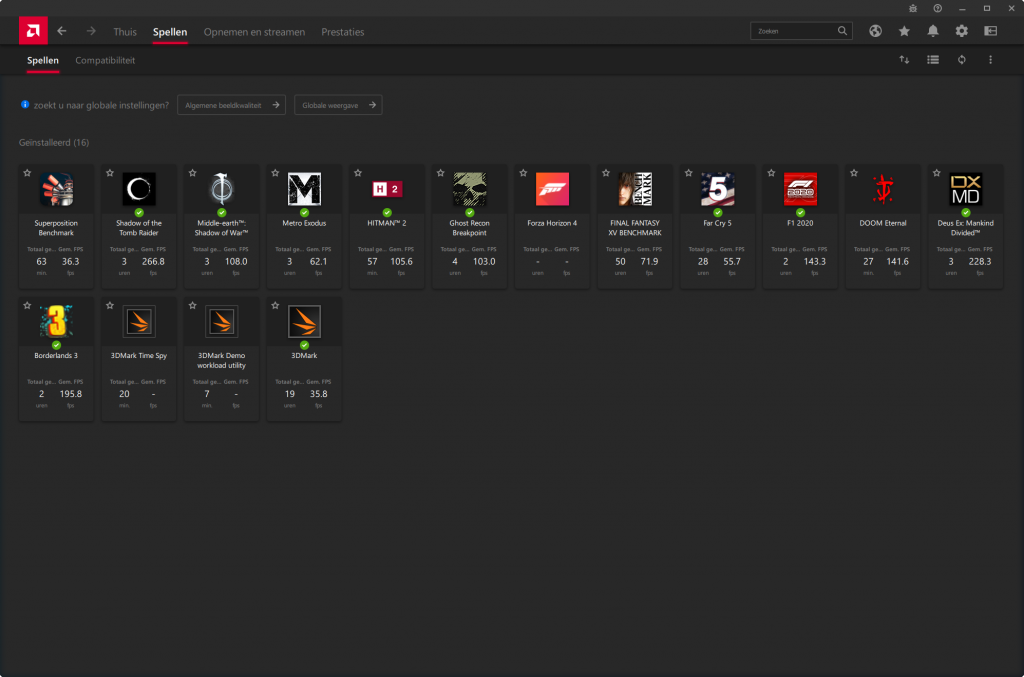Open DOOM Eternal game icon
Viewport: 1024px width, 677px height.
pos(883,189)
